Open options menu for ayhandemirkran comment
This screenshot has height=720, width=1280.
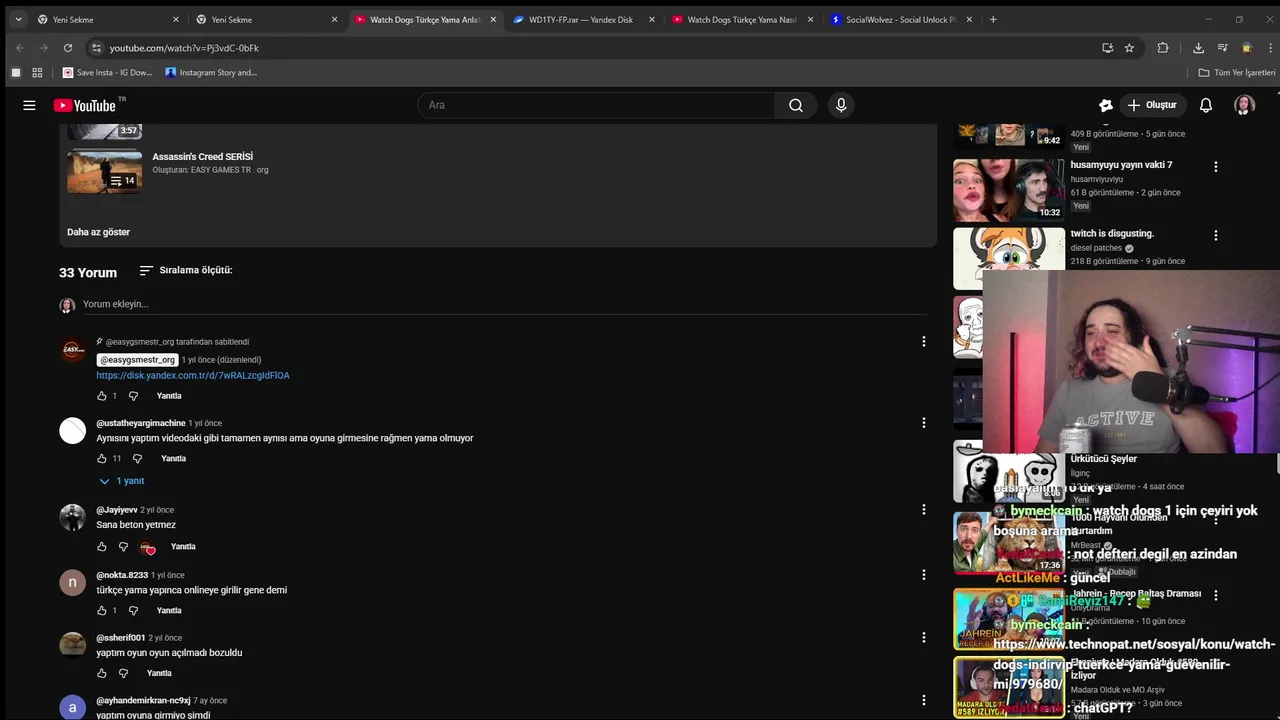pos(923,700)
